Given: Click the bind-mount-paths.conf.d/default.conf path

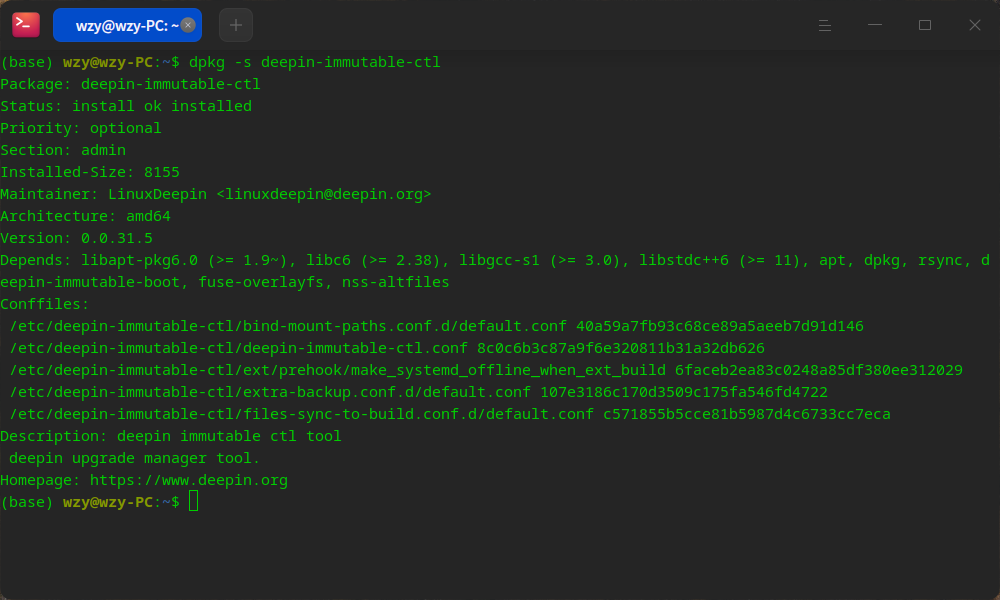Looking at the screenshot, I should click(x=288, y=326).
